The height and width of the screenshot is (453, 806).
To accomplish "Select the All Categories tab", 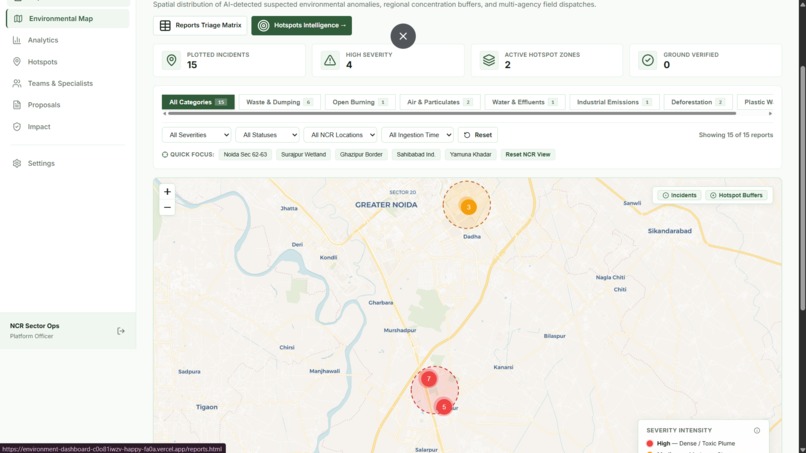I will pyautogui.click(x=198, y=102).
